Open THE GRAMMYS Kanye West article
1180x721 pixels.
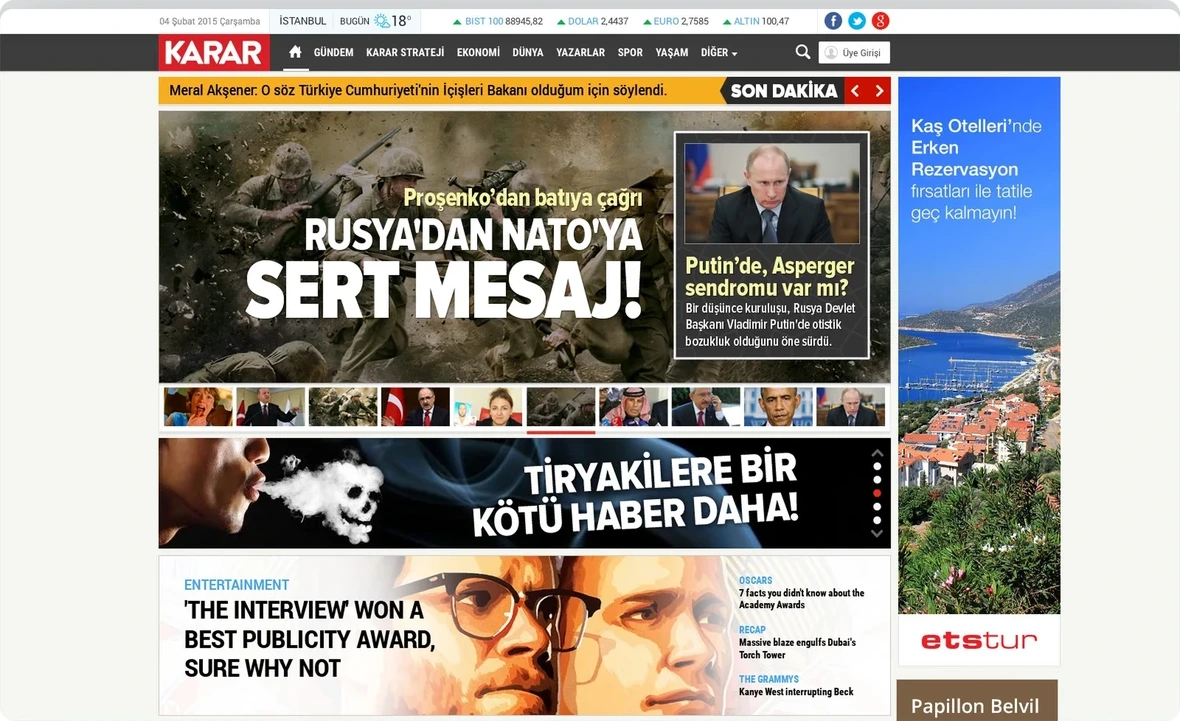(x=796, y=686)
